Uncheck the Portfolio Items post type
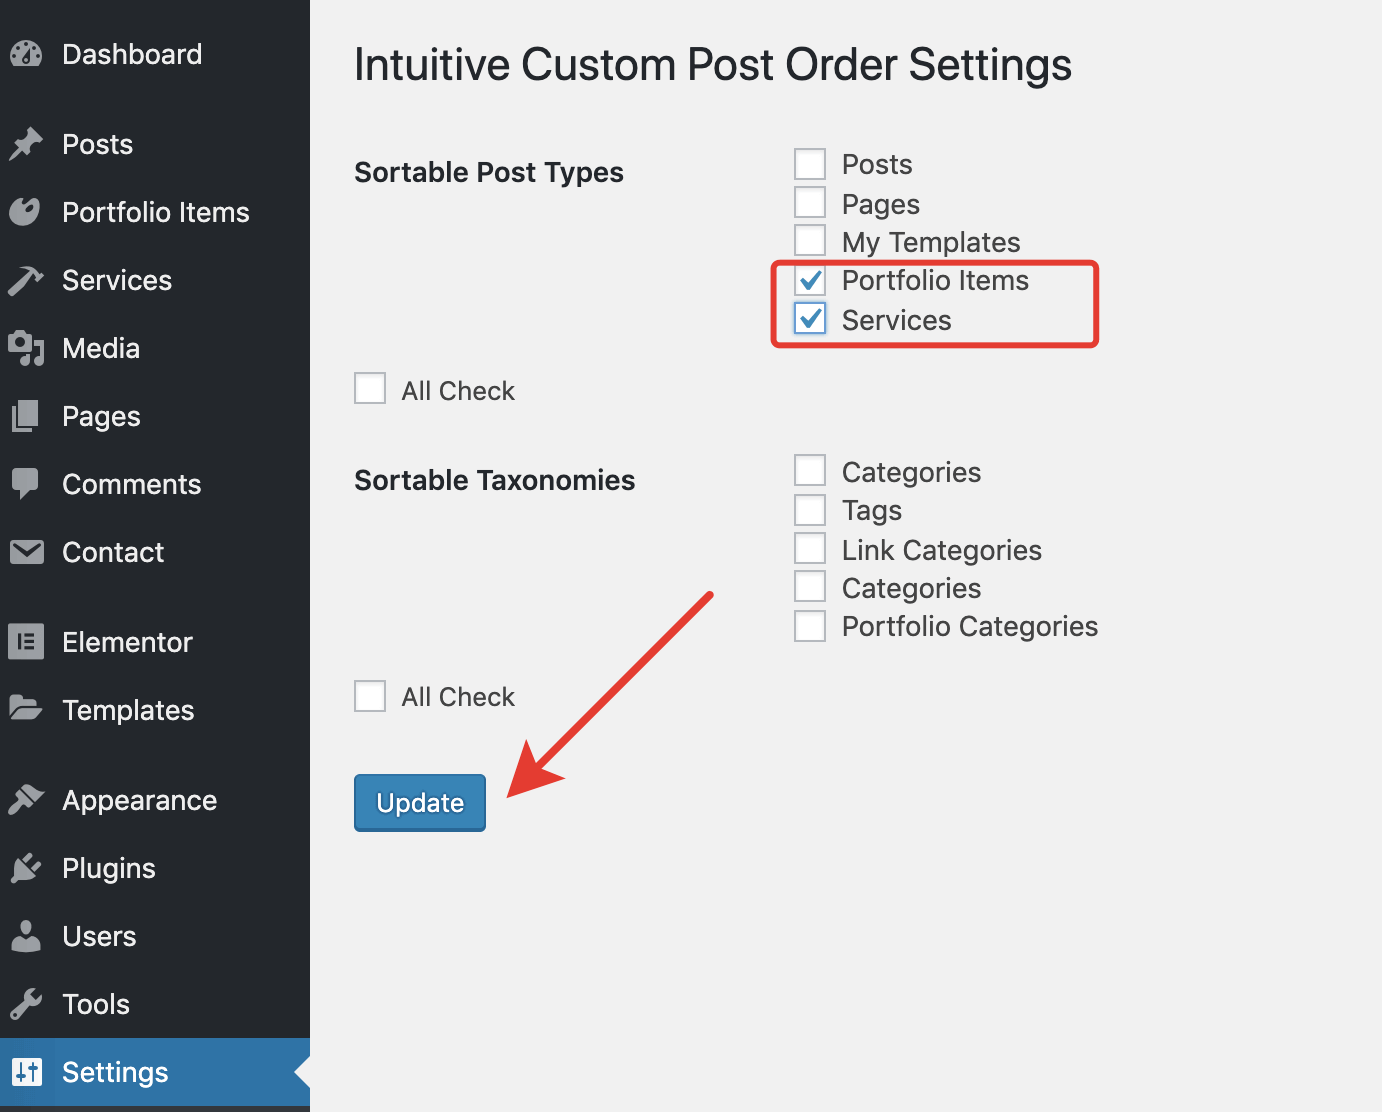Screen dimensions: 1382x1112 click(810, 280)
